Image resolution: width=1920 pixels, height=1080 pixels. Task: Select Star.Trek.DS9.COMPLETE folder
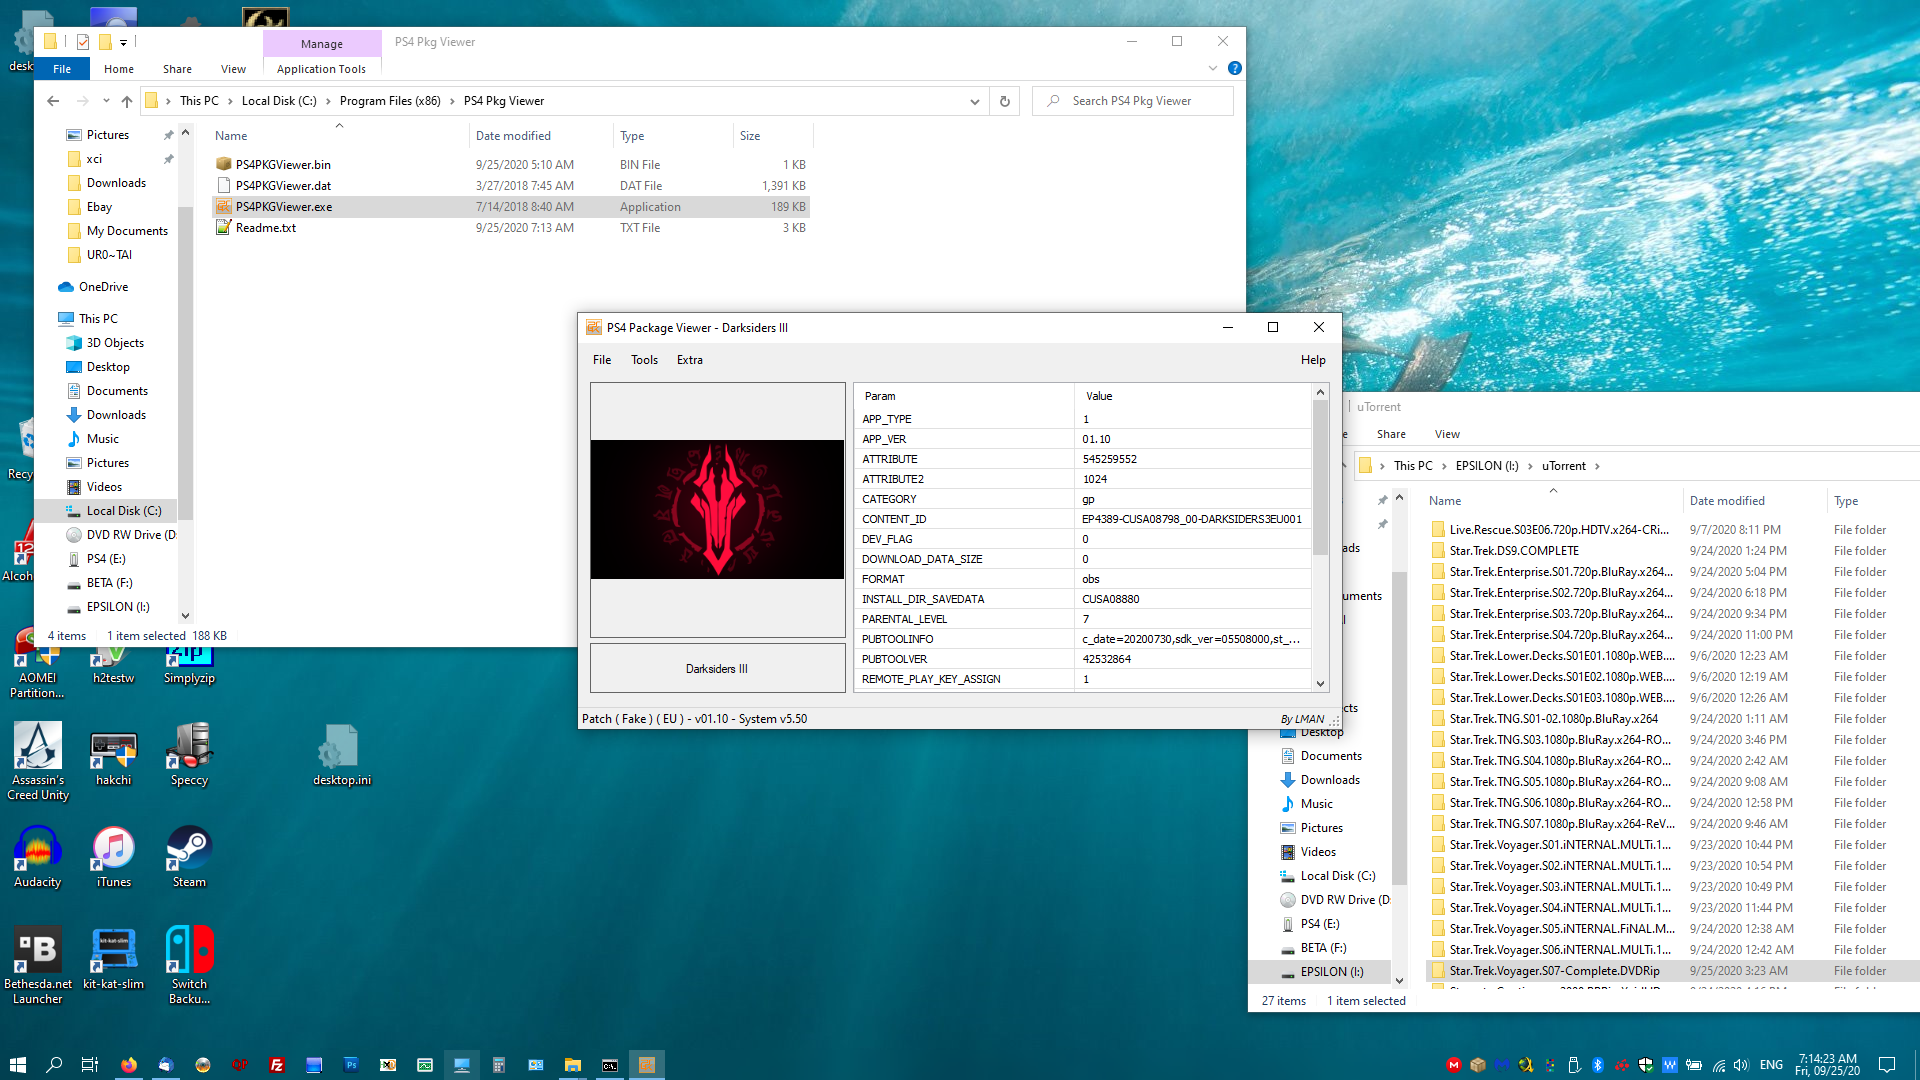click(1514, 551)
